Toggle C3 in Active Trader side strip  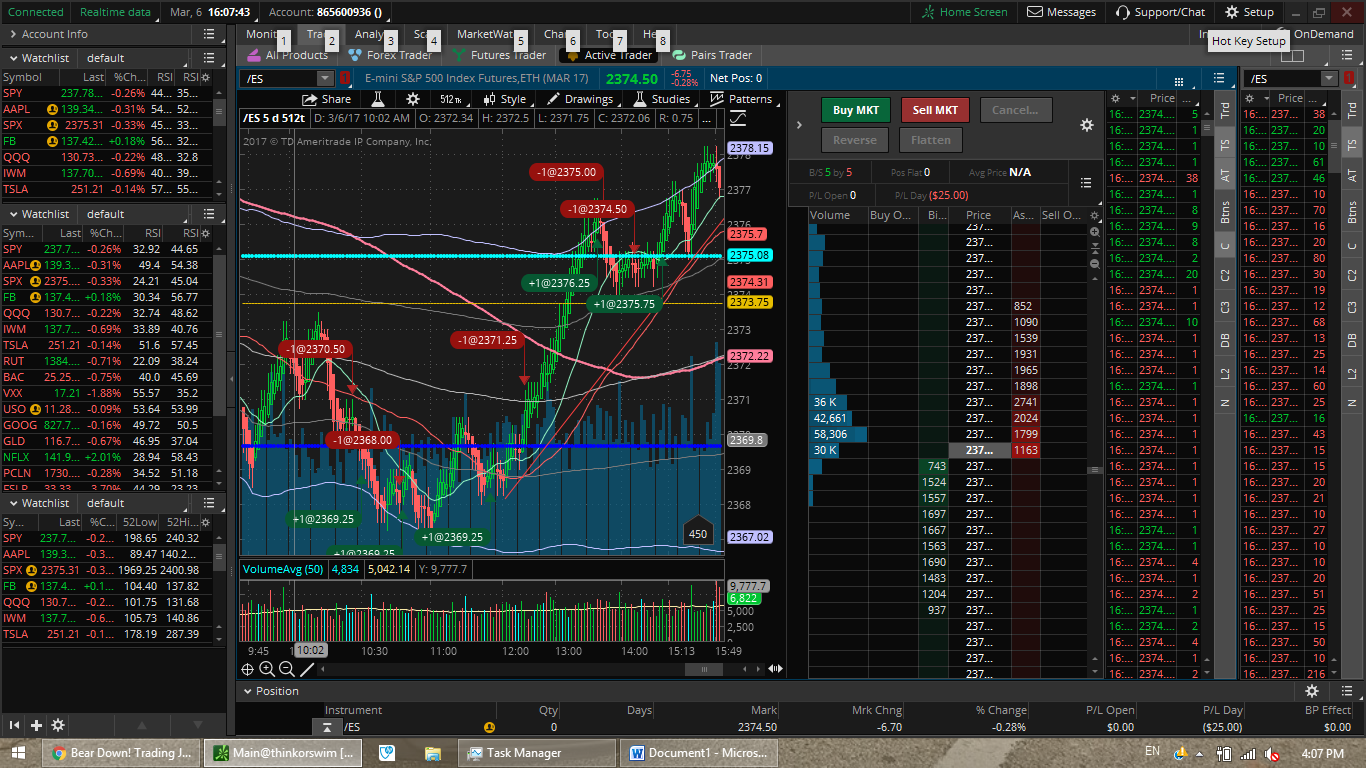(x=1226, y=307)
